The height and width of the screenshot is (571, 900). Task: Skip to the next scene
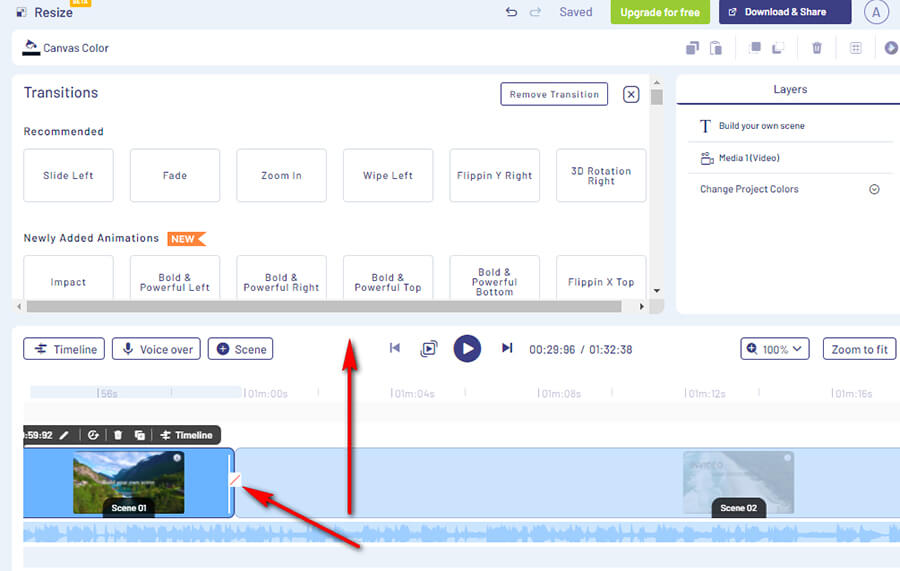pos(507,348)
